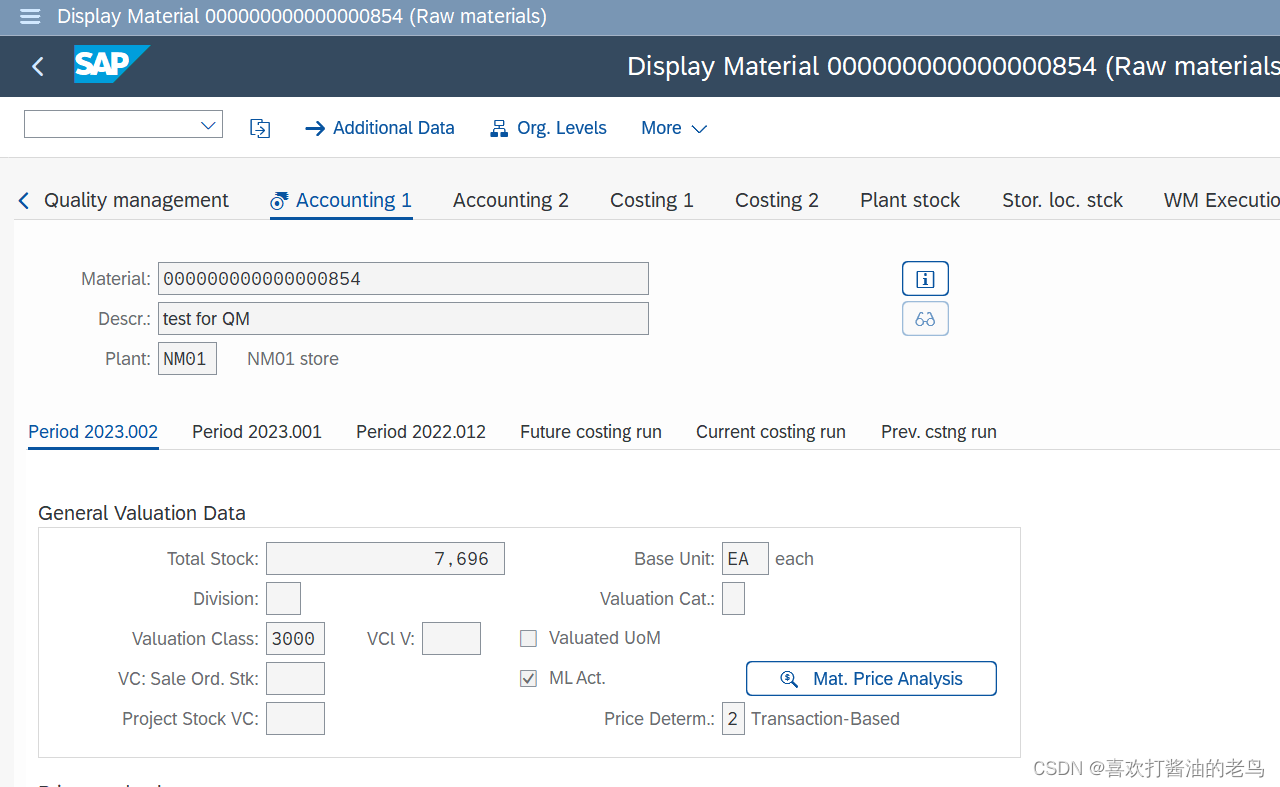Select the Costing 1 tab
Viewport: 1280px width, 787px height.
click(x=651, y=200)
